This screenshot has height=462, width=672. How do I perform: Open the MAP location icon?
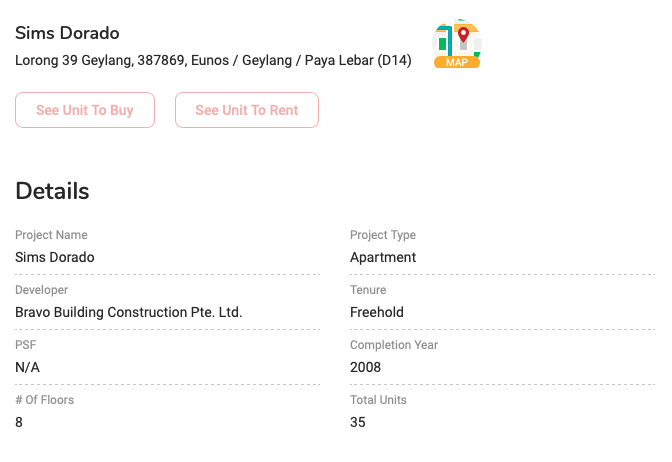coord(457,45)
